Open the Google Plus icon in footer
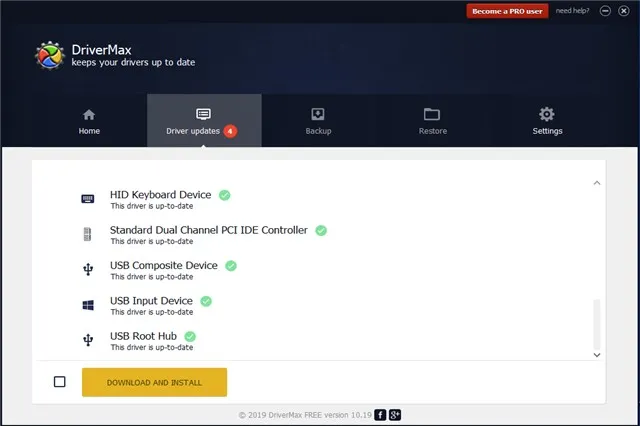Viewport: 640px width, 426px height. 395,415
